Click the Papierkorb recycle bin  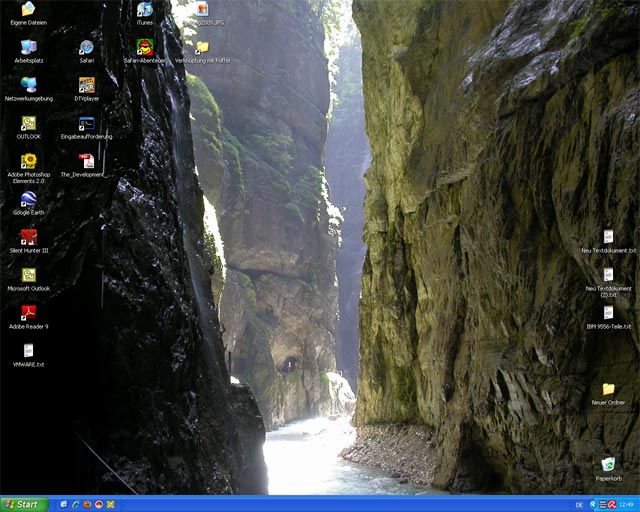[608, 465]
